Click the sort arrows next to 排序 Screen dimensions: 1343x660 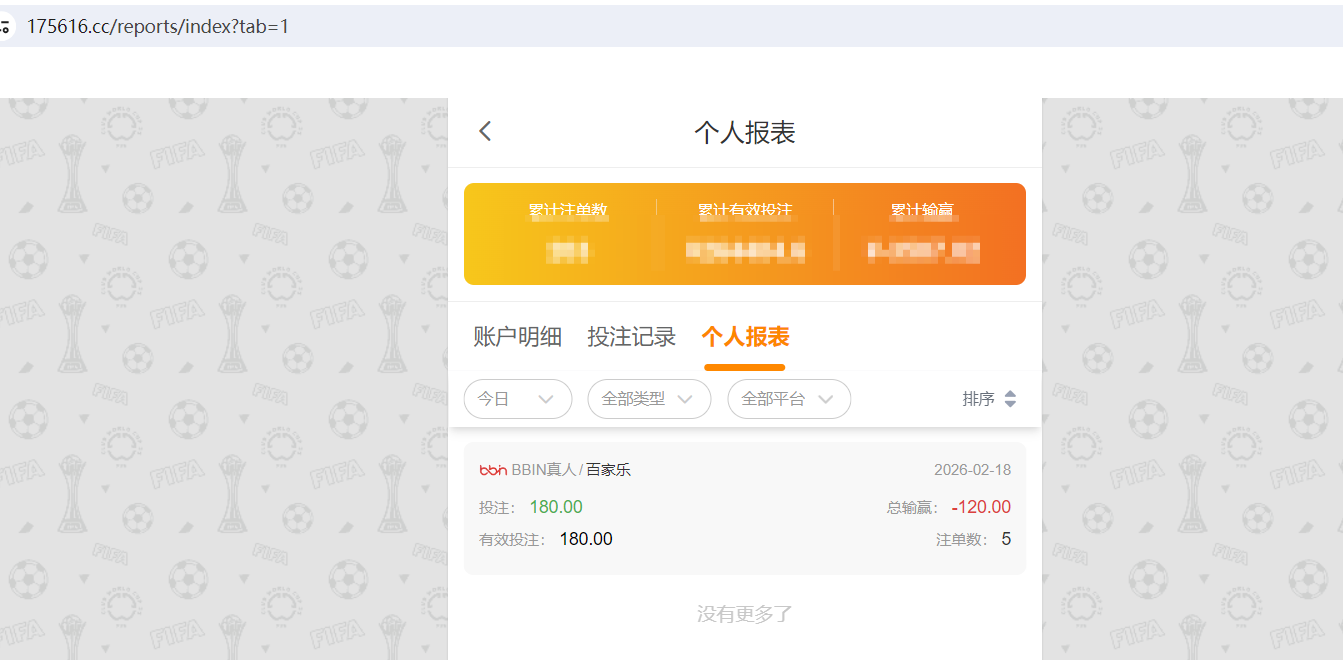pyautogui.click(x=1010, y=398)
